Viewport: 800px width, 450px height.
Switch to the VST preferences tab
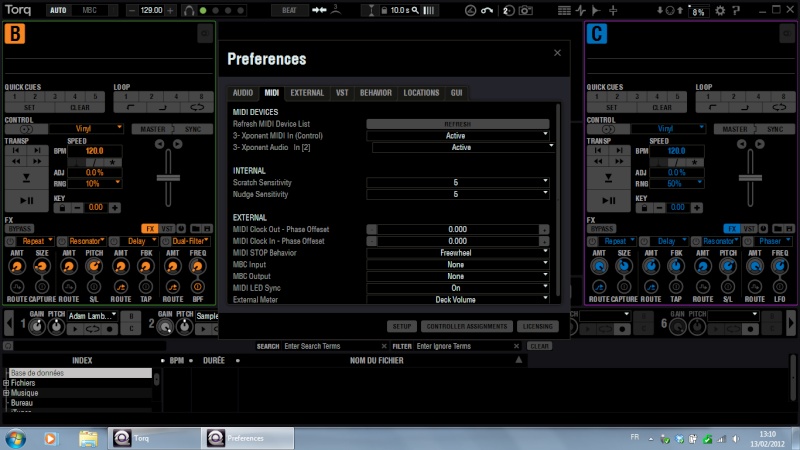[x=342, y=93]
